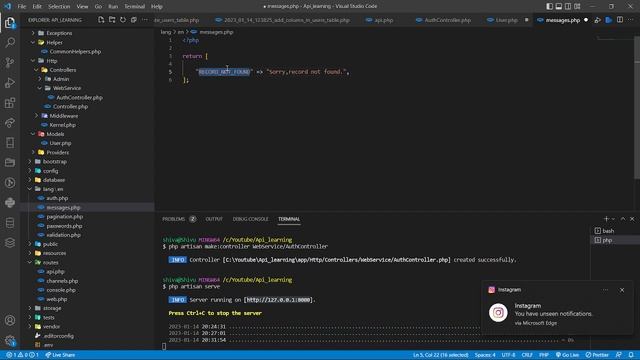Toggle secondary sidebar layout icon
Image resolution: width=640 pixels, height=360 pixels.
click(x=568, y=6)
